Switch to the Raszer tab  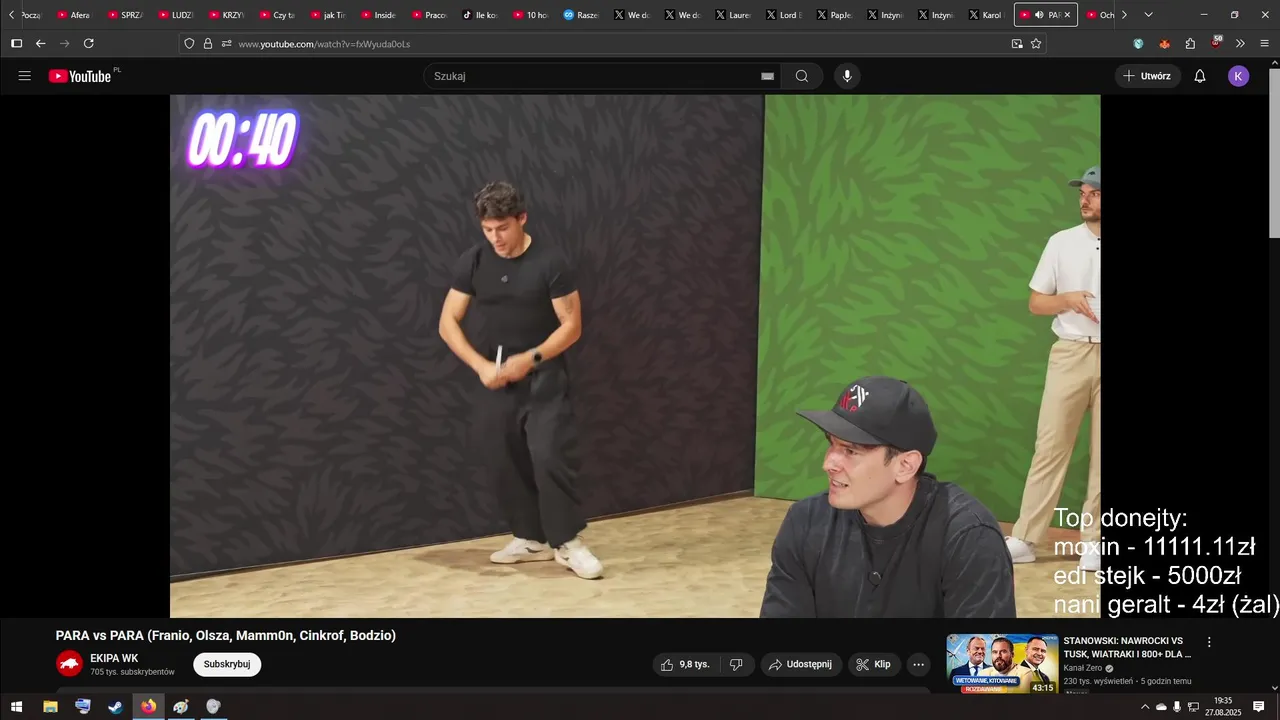tap(582, 15)
